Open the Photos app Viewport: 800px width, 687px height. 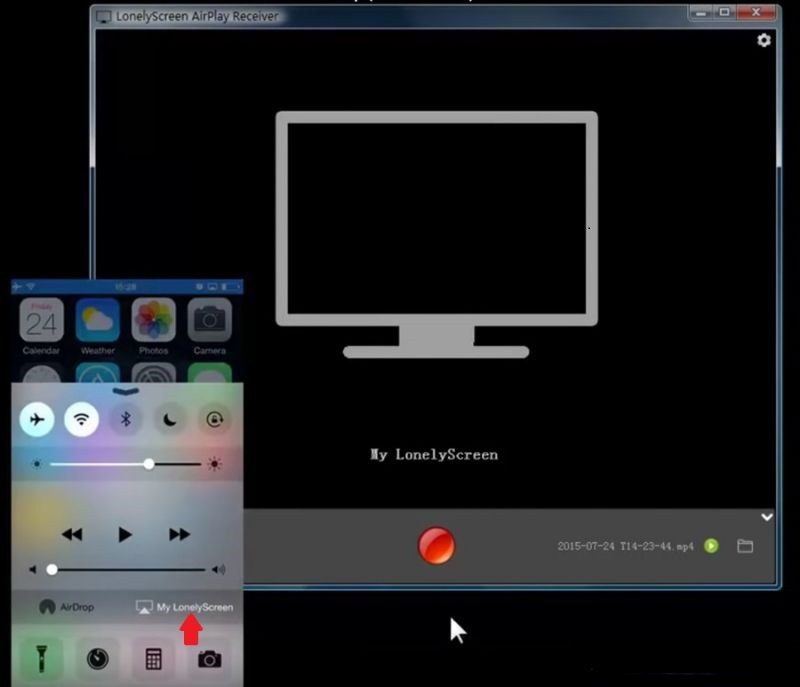154,326
